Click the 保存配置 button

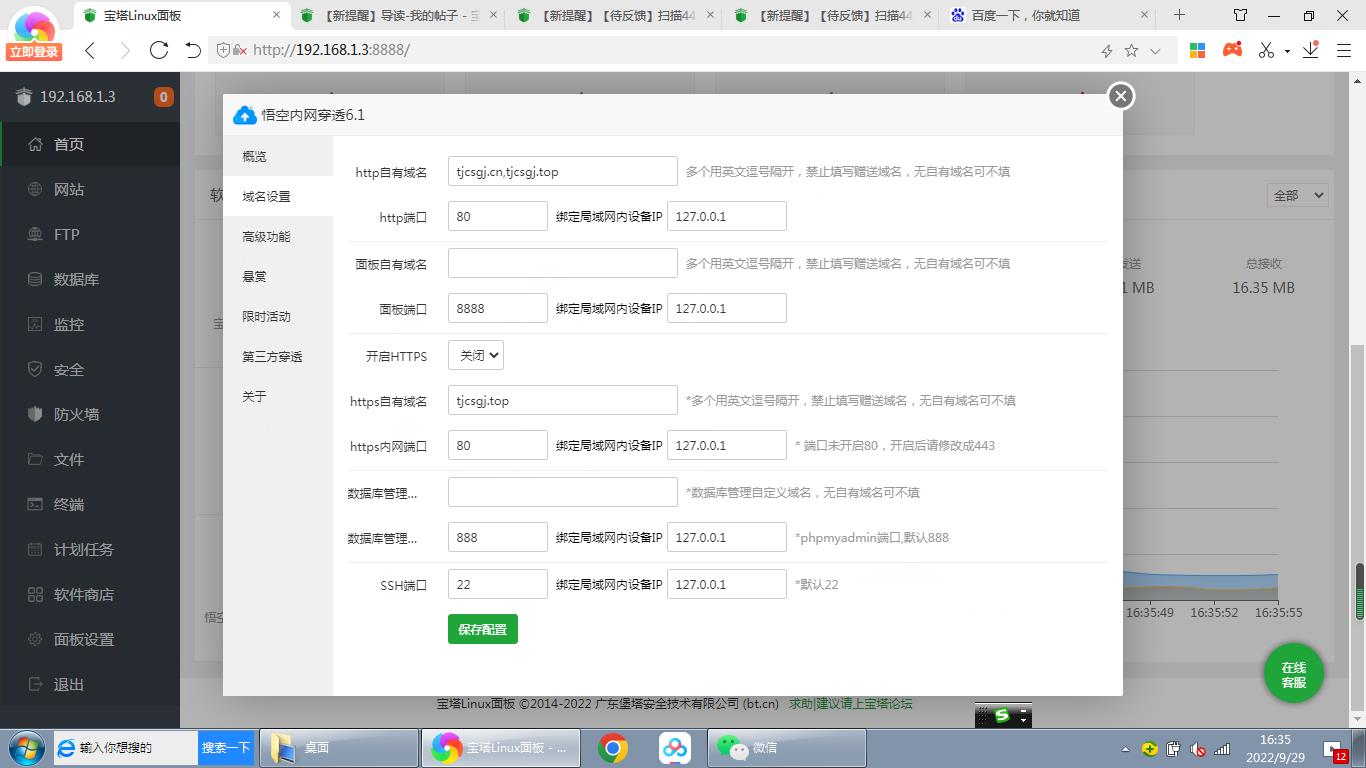pyautogui.click(x=483, y=629)
